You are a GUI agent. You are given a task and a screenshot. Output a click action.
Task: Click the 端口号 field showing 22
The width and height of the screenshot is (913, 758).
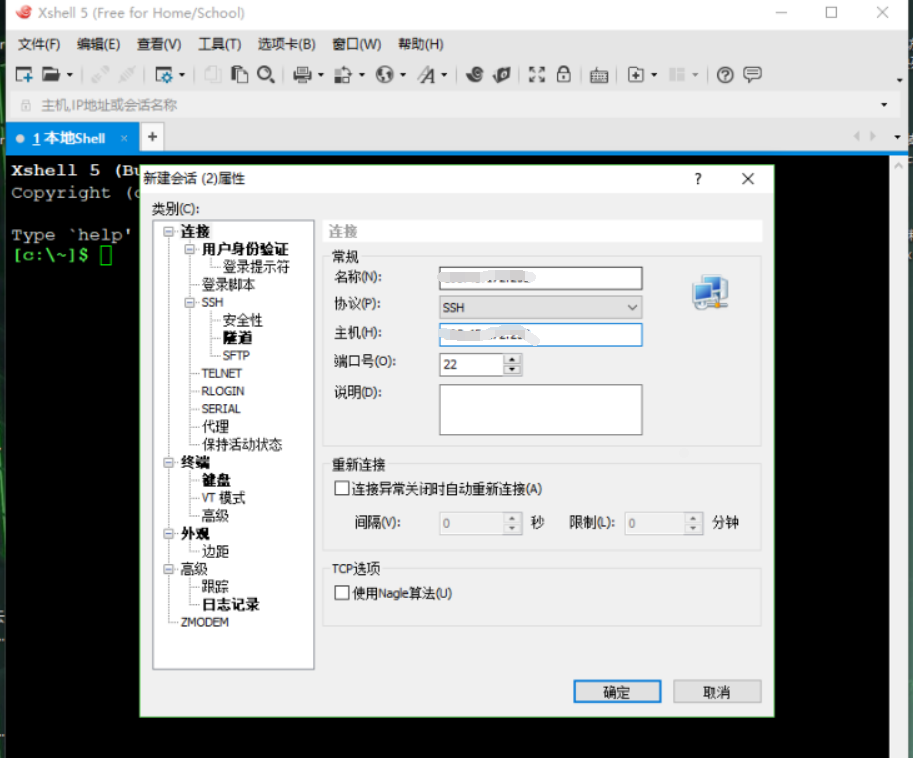470,364
